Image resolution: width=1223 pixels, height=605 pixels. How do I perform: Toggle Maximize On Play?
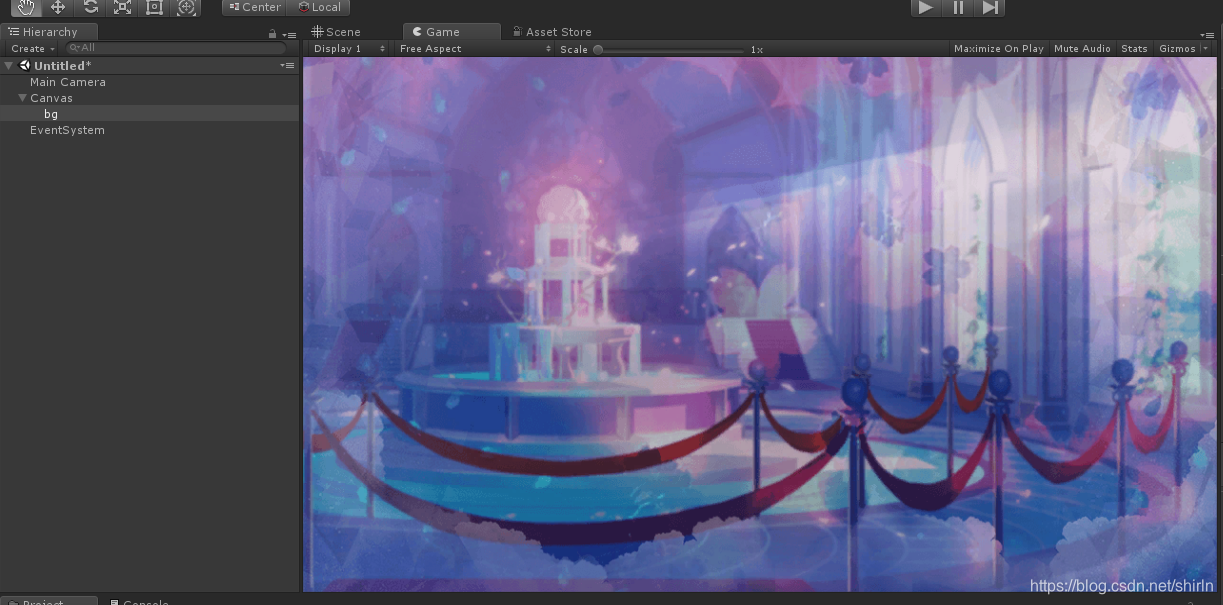point(998,49)
